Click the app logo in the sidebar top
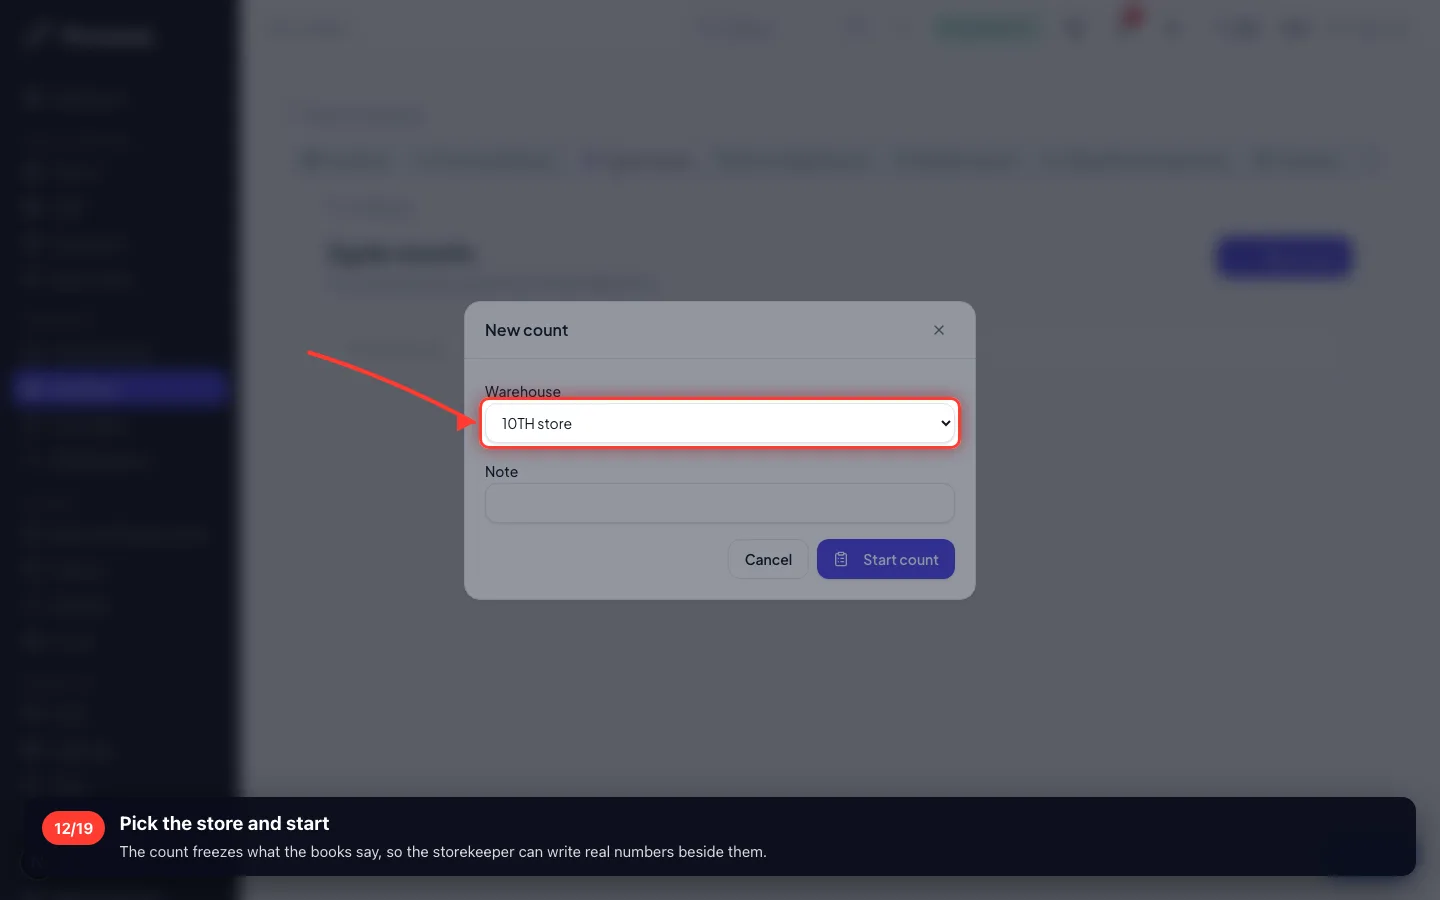1440x900 pixels. point(88,36)
